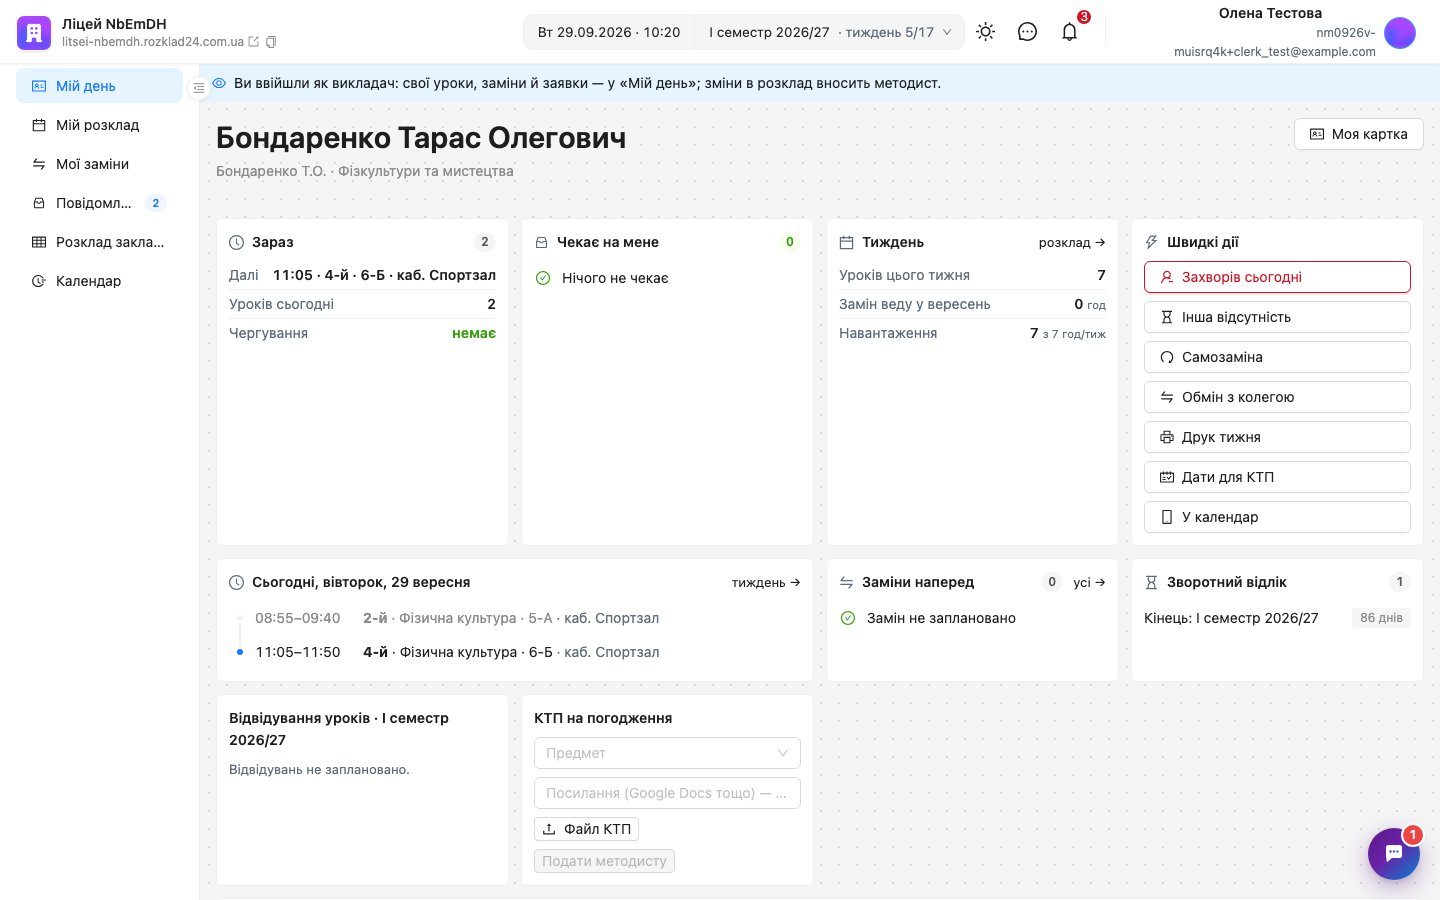Open notifications bell
The image size is (1440, 900).
pyautogui.click(x=1070, y=32)
